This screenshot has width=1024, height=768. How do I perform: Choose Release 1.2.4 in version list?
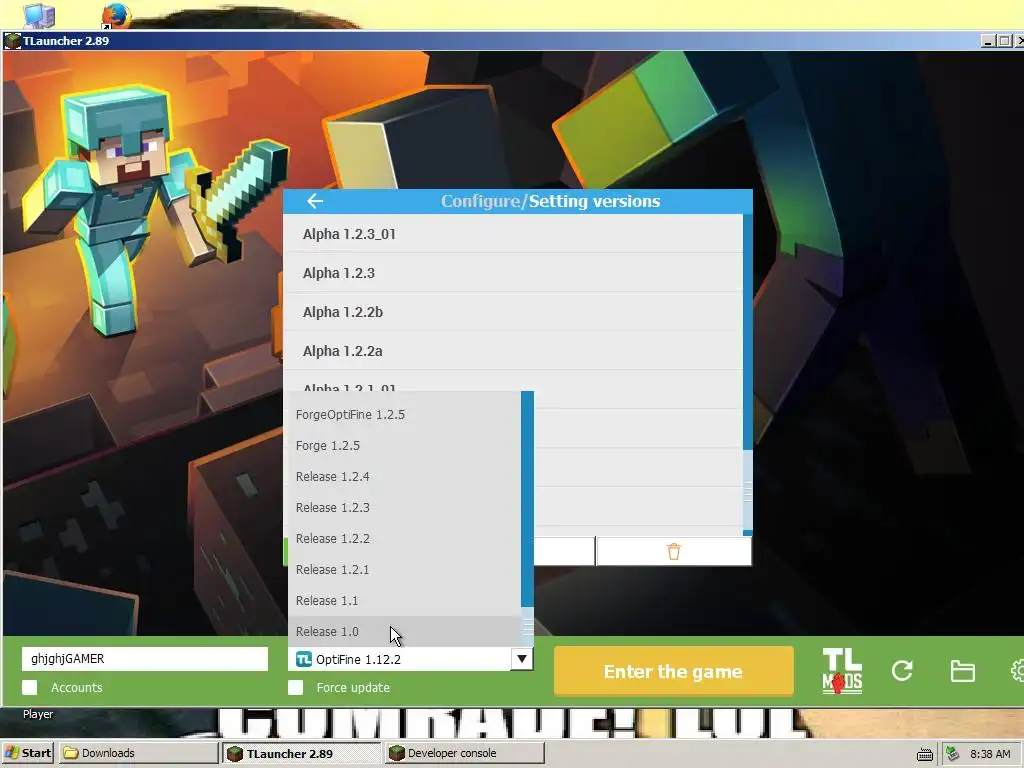click(x=404, y=477)
